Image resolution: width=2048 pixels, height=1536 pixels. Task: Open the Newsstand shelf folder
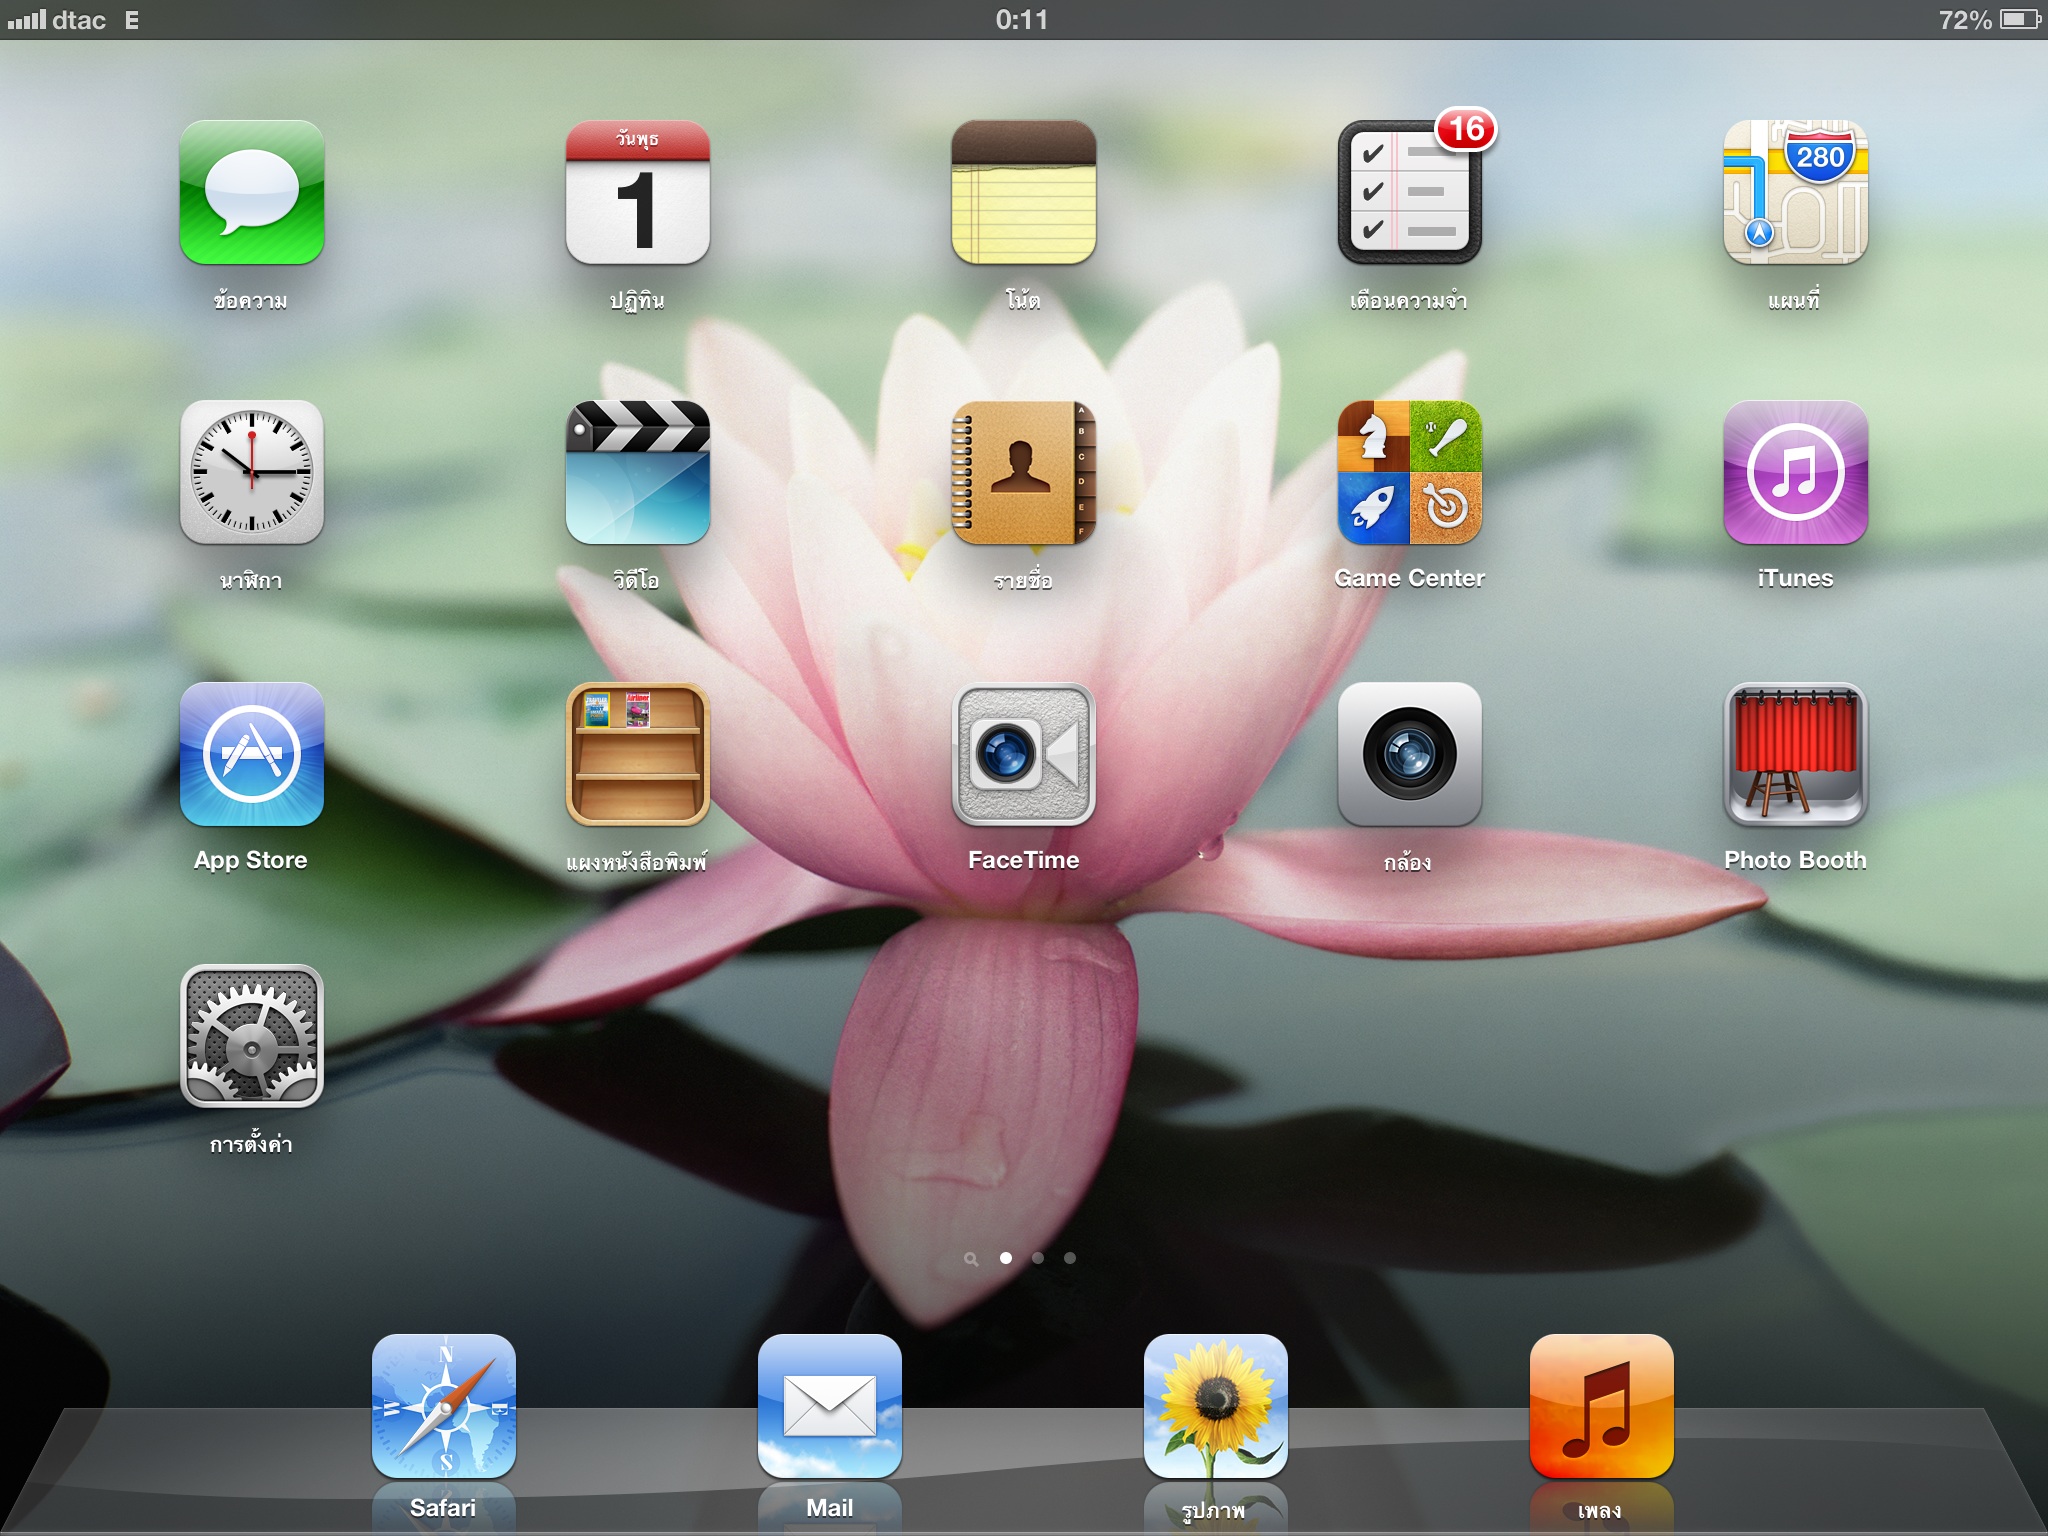(x=637, y=755)
